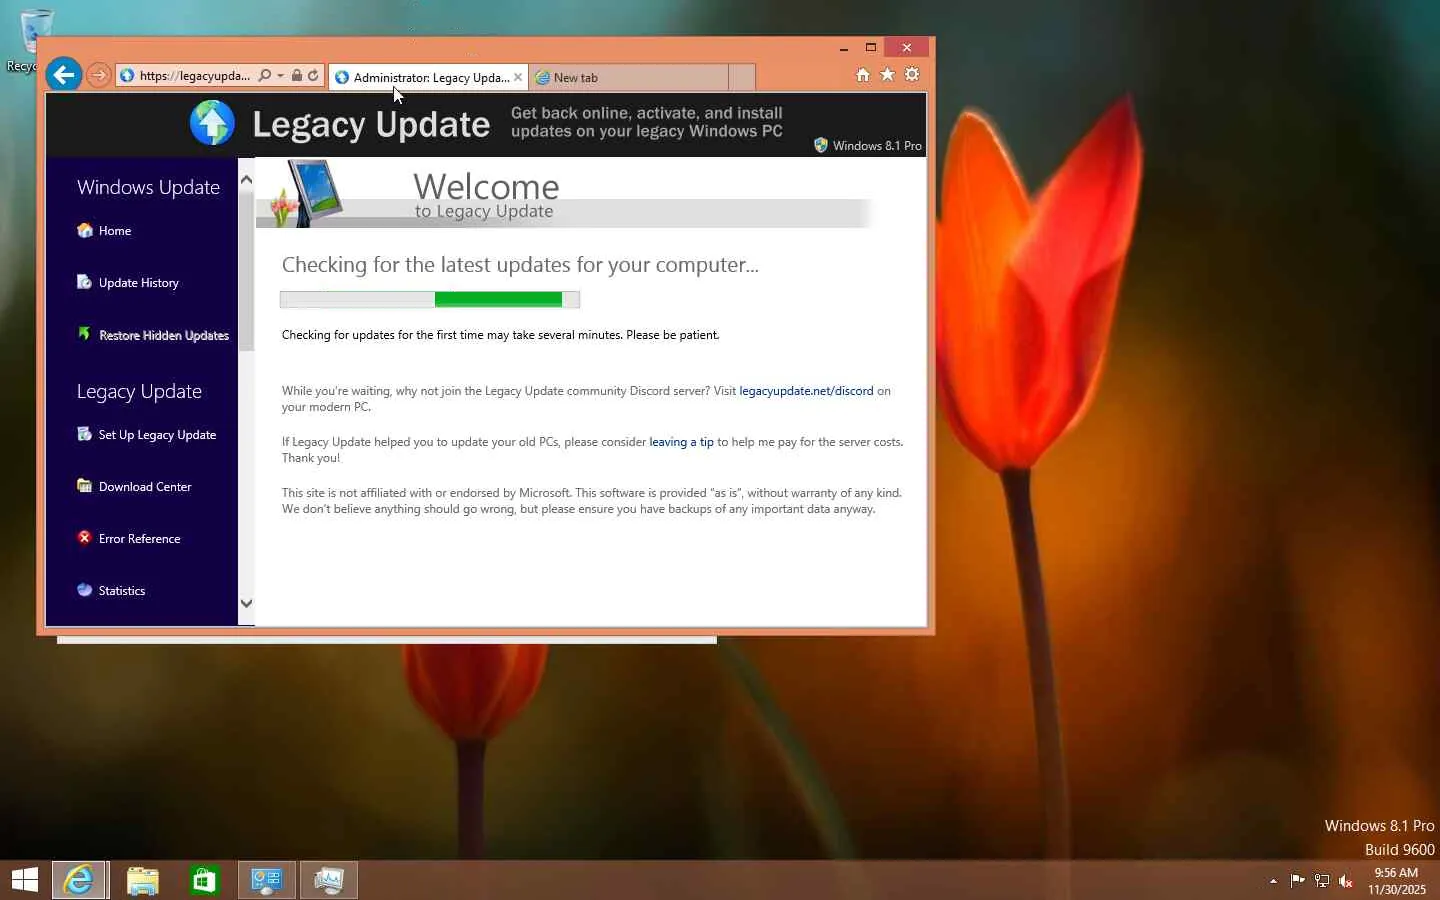Close the Legacy Update tab

(518, 77)
